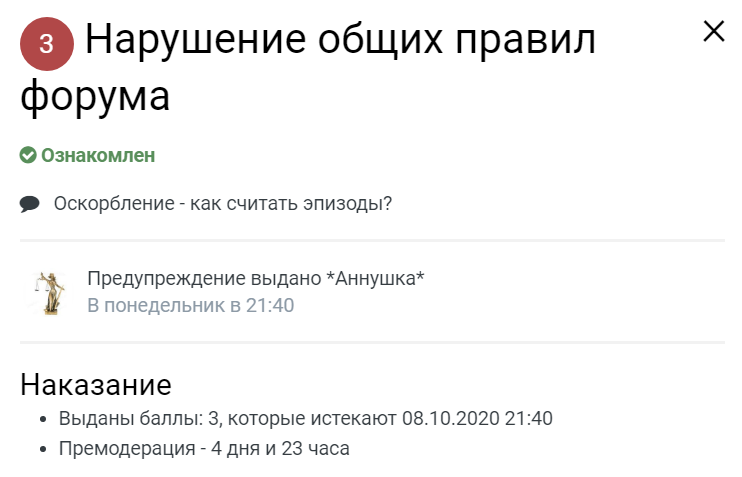Click the divider line above 'Наказание'
Viewport: 742px width, 477px height.
[372, 342]
